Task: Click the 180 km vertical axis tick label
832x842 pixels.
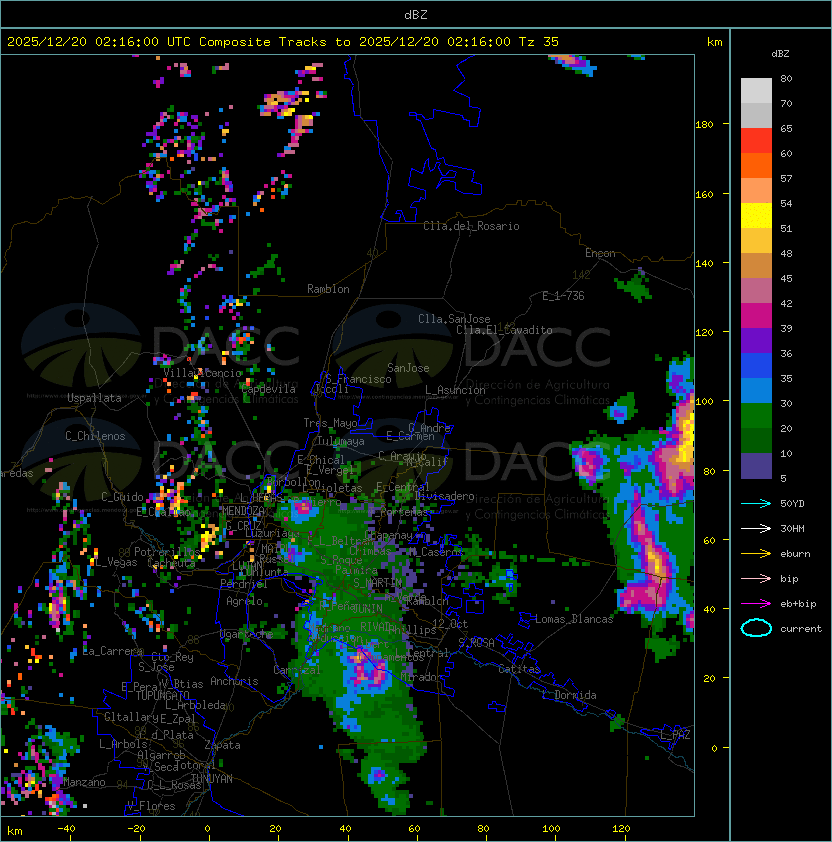Action: click(704, 125)
